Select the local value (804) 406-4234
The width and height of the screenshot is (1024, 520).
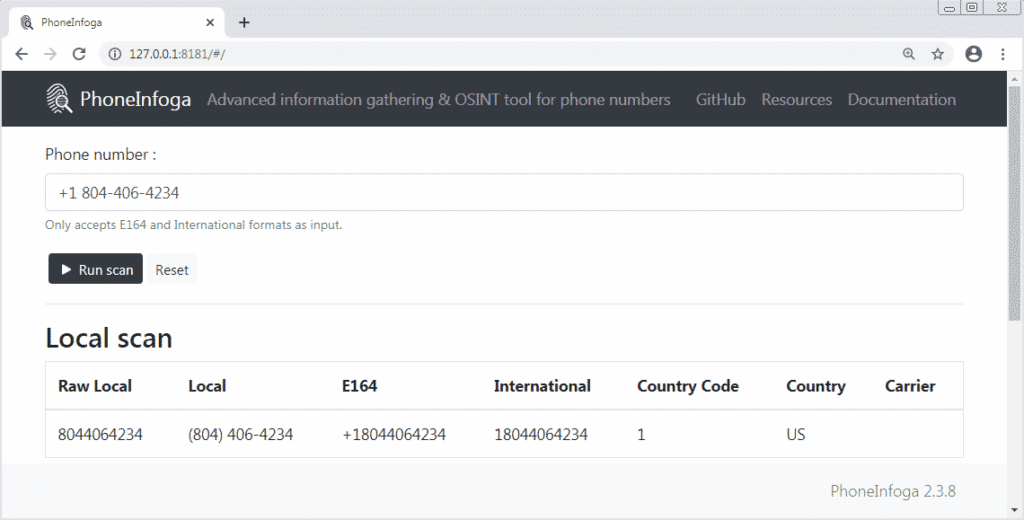pos(240,434)
